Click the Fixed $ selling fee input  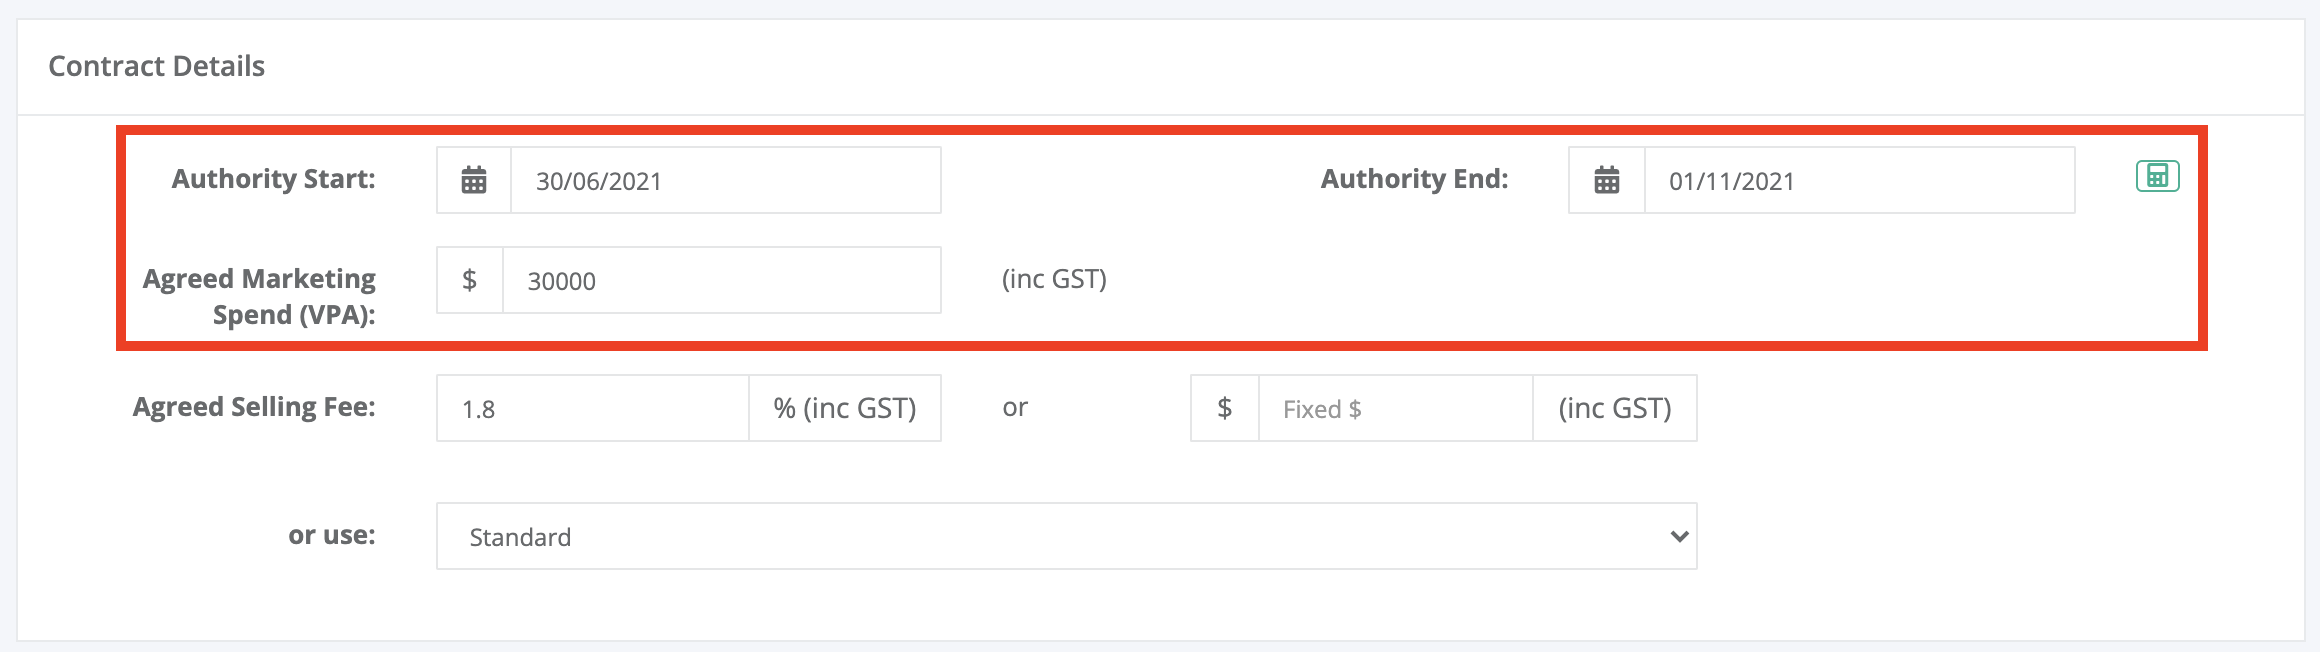(1396, 408)
